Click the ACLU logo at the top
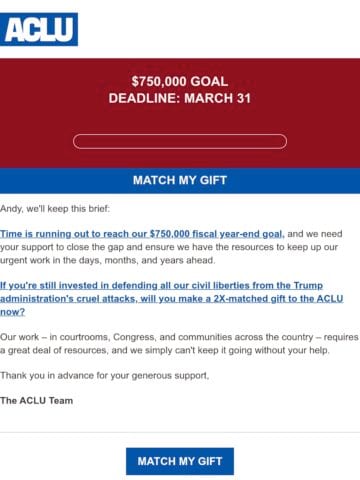 [x=39, y=29]
